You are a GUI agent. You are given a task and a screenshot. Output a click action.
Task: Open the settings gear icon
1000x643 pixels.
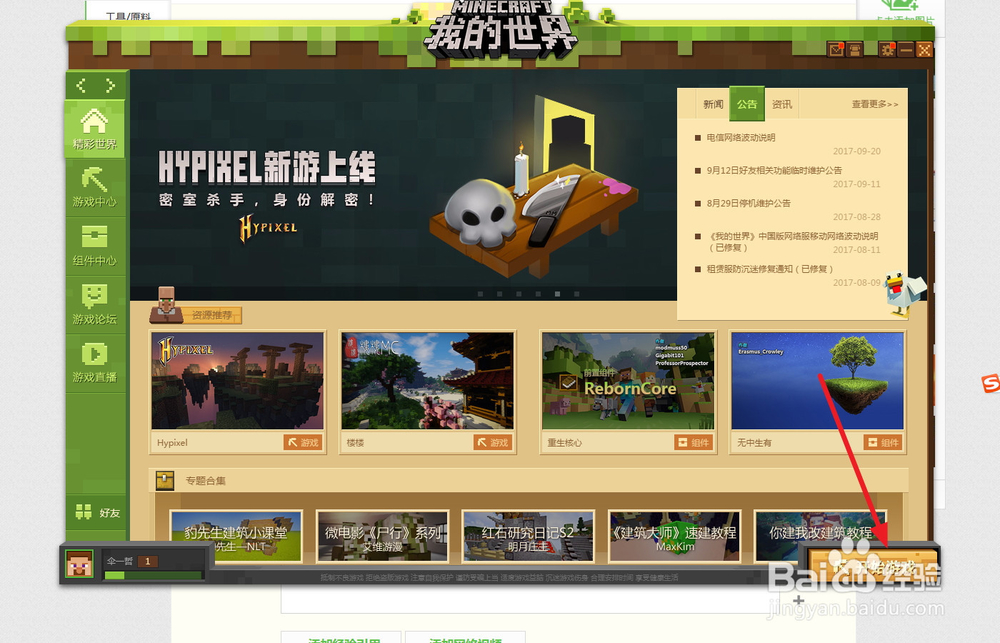pyautogui.click(x=888, y=49)
